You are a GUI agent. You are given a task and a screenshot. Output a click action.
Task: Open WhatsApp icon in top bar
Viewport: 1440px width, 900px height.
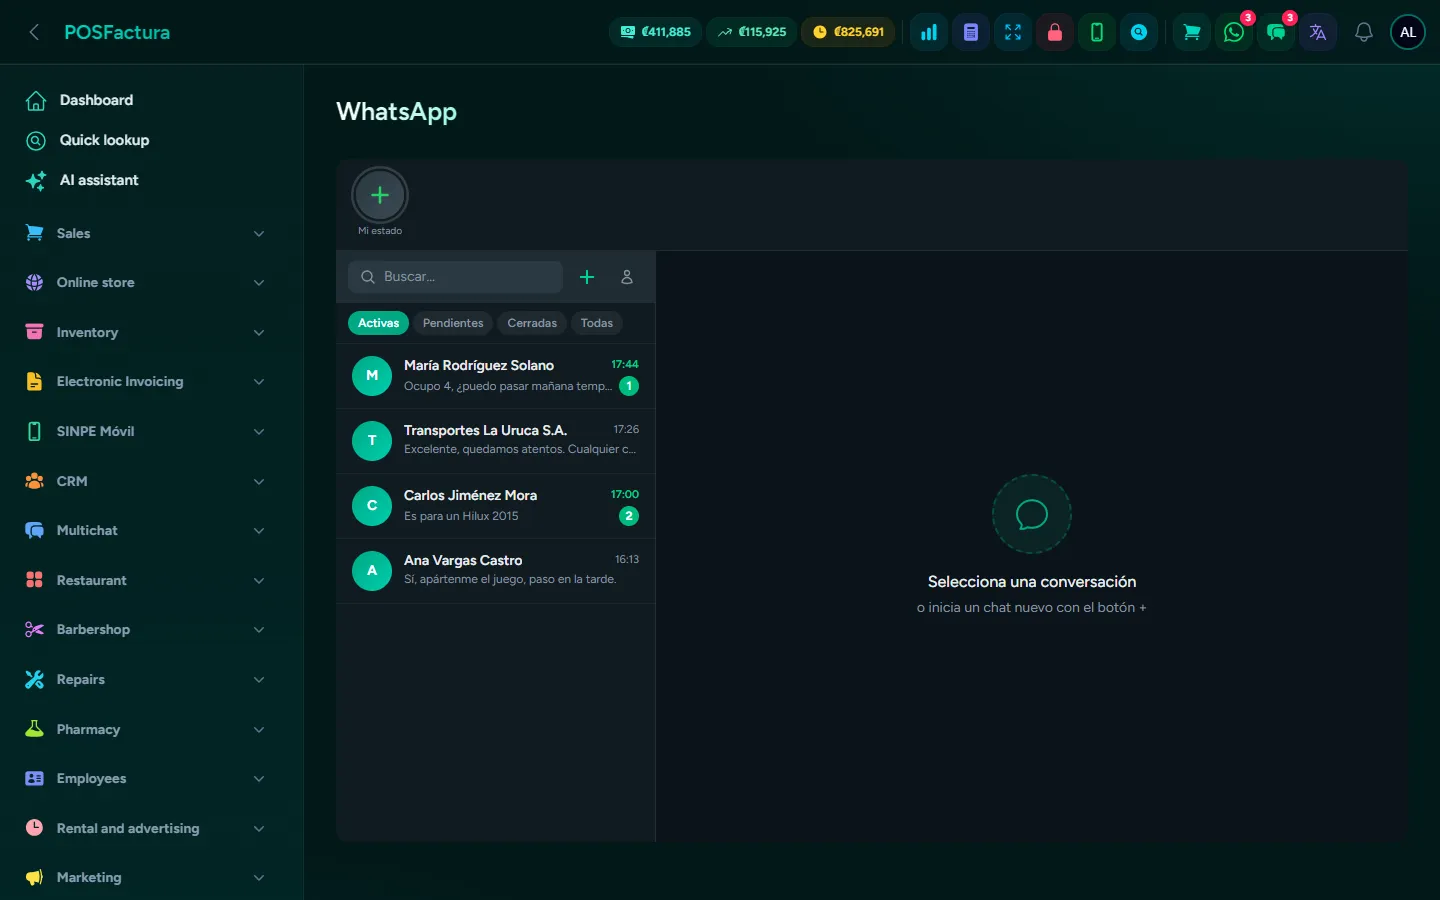[x=1234, y=32]
